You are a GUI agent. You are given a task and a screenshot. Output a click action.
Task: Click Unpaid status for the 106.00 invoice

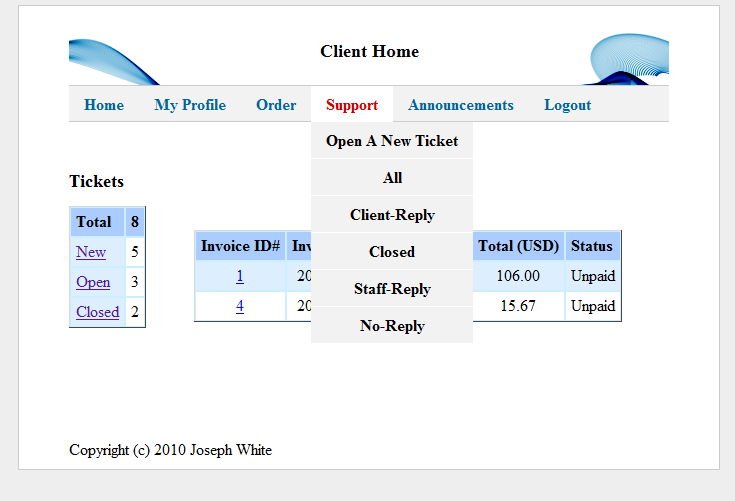[x=592, y=276]
